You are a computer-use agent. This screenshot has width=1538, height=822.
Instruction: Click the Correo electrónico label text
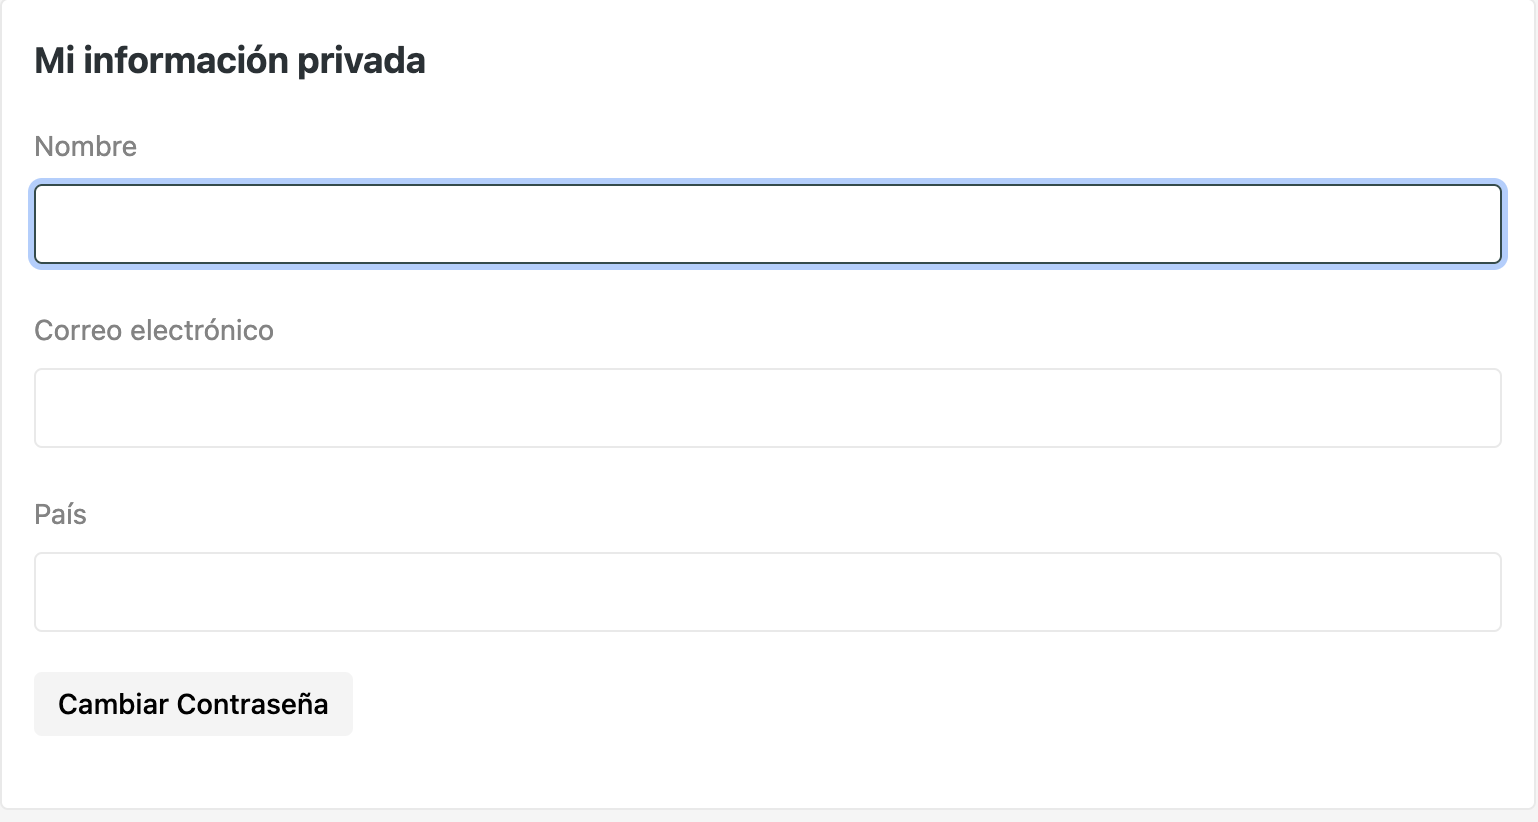point(154,331)
